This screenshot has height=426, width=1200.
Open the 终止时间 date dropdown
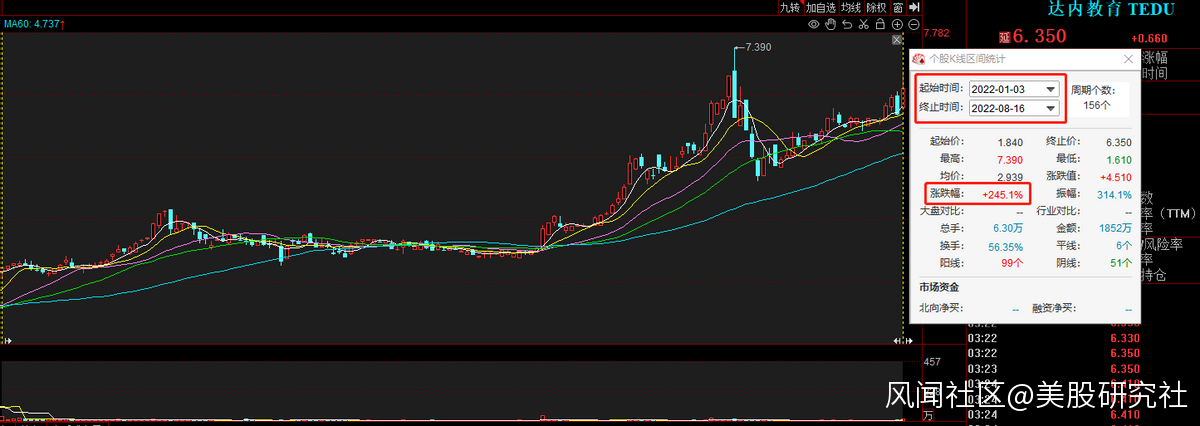(1050, 108)
